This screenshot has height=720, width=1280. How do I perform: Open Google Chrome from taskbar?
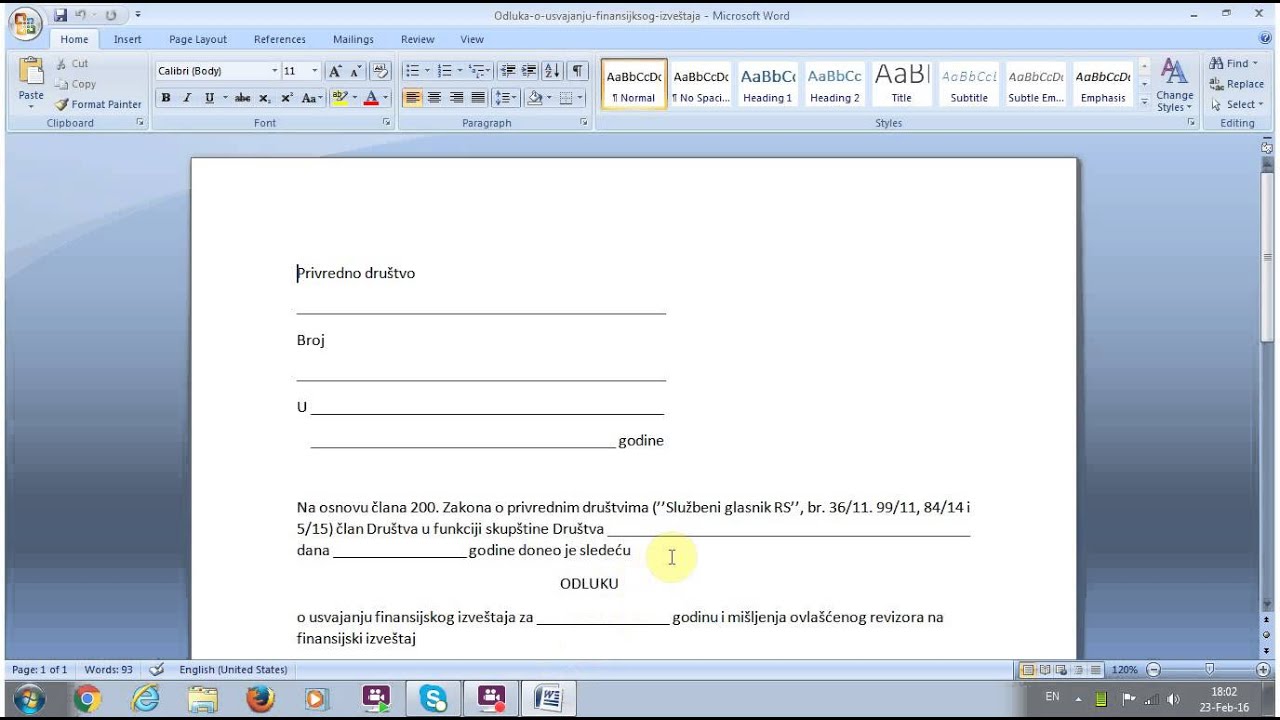point(87,699)
